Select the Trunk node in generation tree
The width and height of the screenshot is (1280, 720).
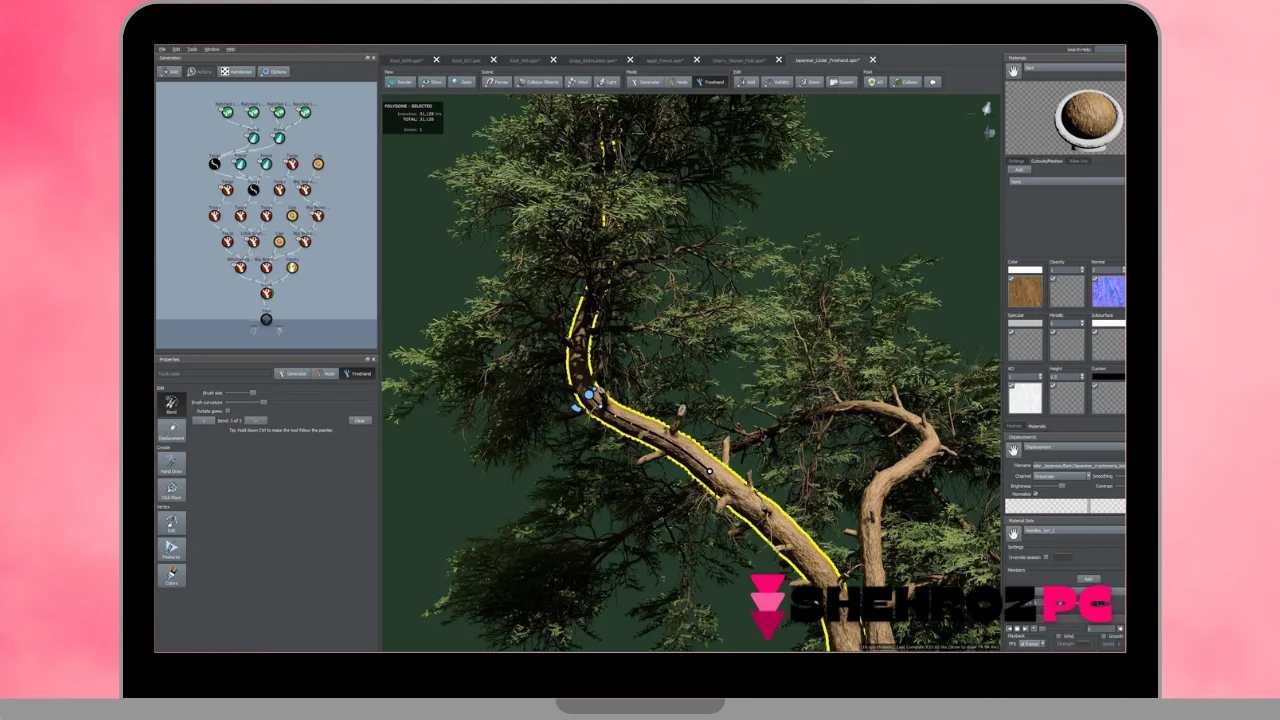tap(266, 293)
